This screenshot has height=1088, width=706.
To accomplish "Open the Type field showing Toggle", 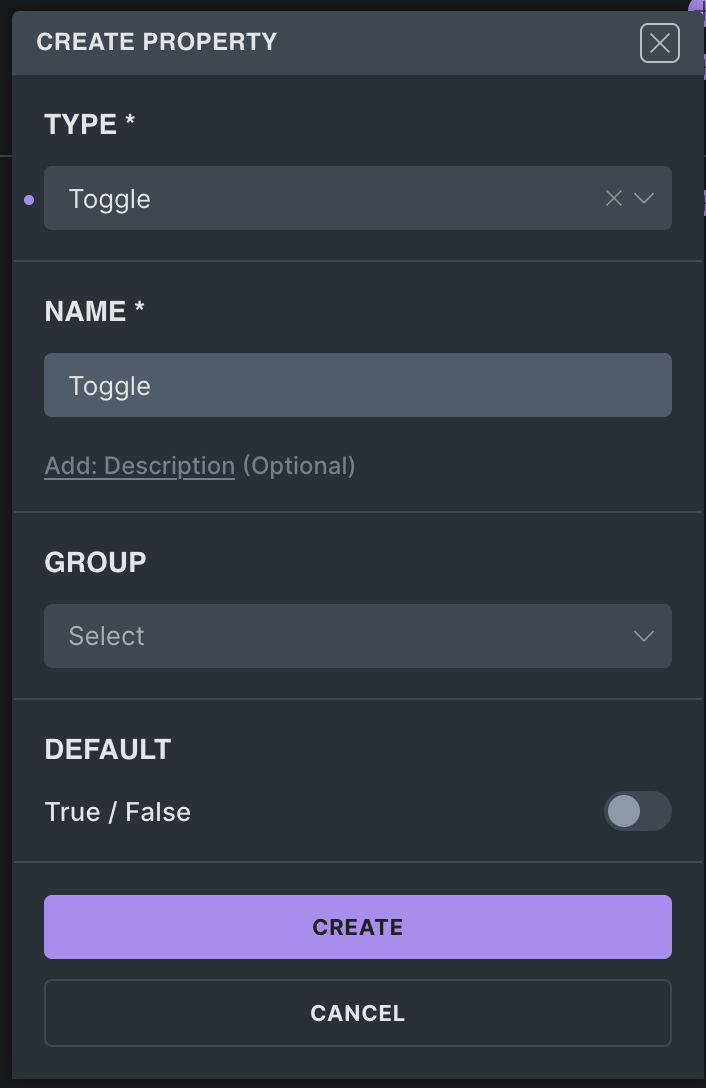I will (330, 198).
